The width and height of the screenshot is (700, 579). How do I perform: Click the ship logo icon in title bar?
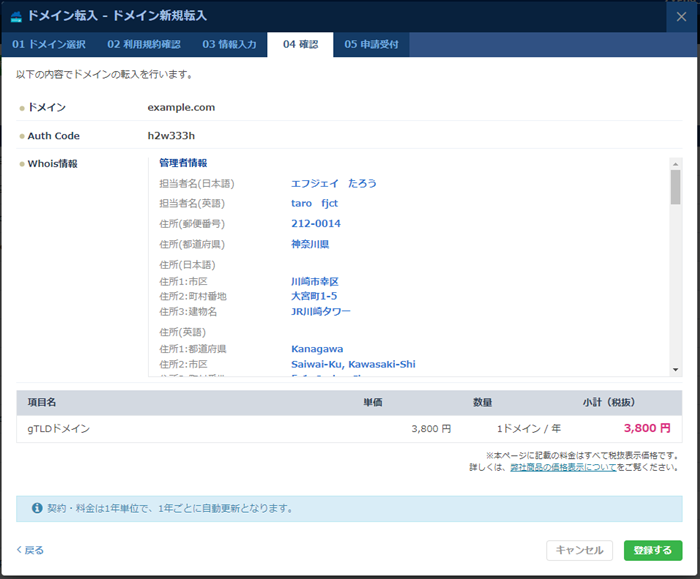point(16,17)
